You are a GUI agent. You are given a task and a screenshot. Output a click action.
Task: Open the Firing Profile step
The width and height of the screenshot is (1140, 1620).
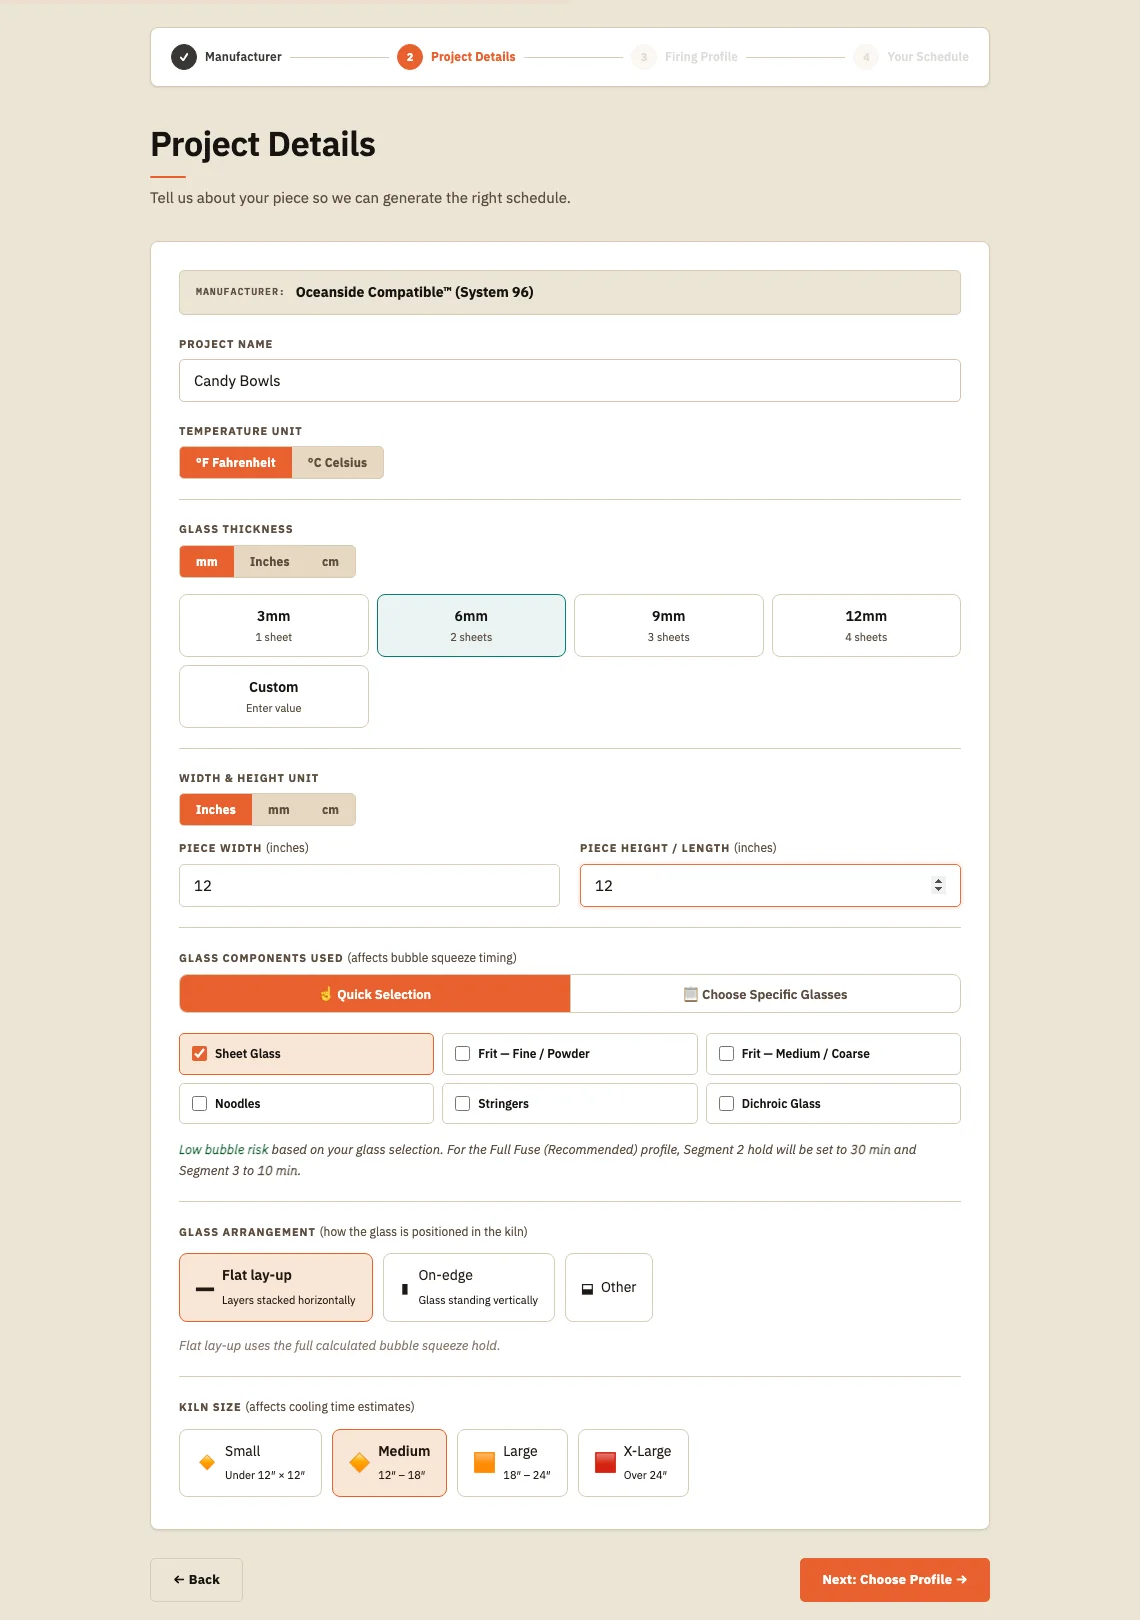click(x=684, y=57)
